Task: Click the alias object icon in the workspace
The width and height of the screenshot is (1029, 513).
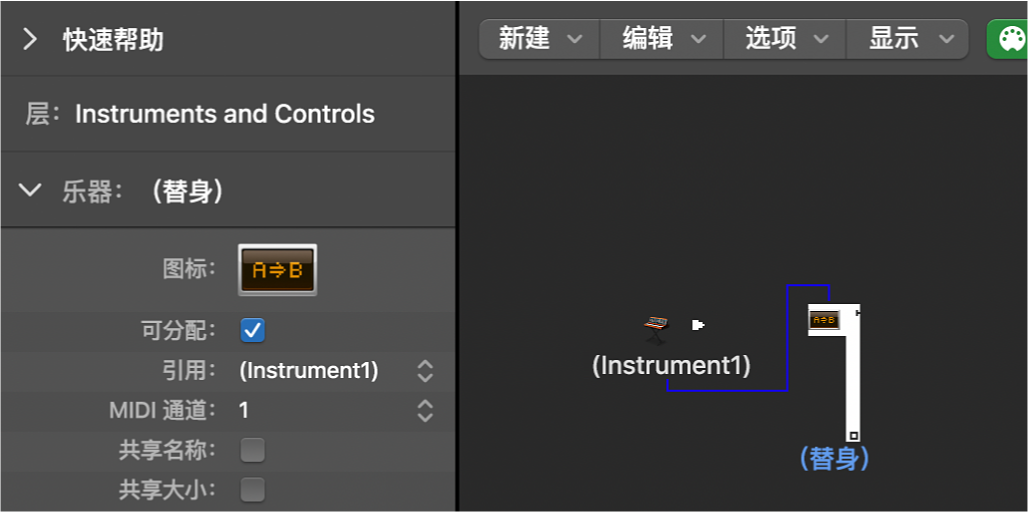Action: point(824,320)
